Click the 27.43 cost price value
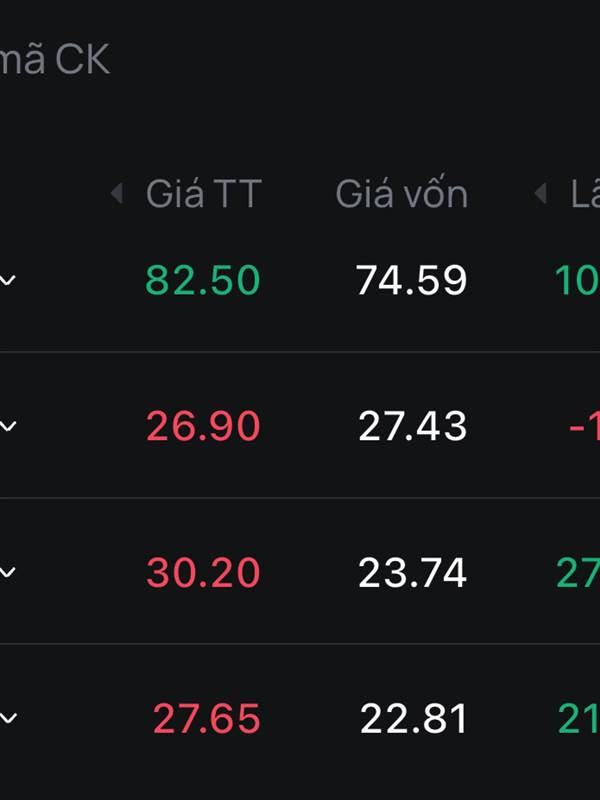This screenshot has width=600, height=800. (x=412, y=427)
